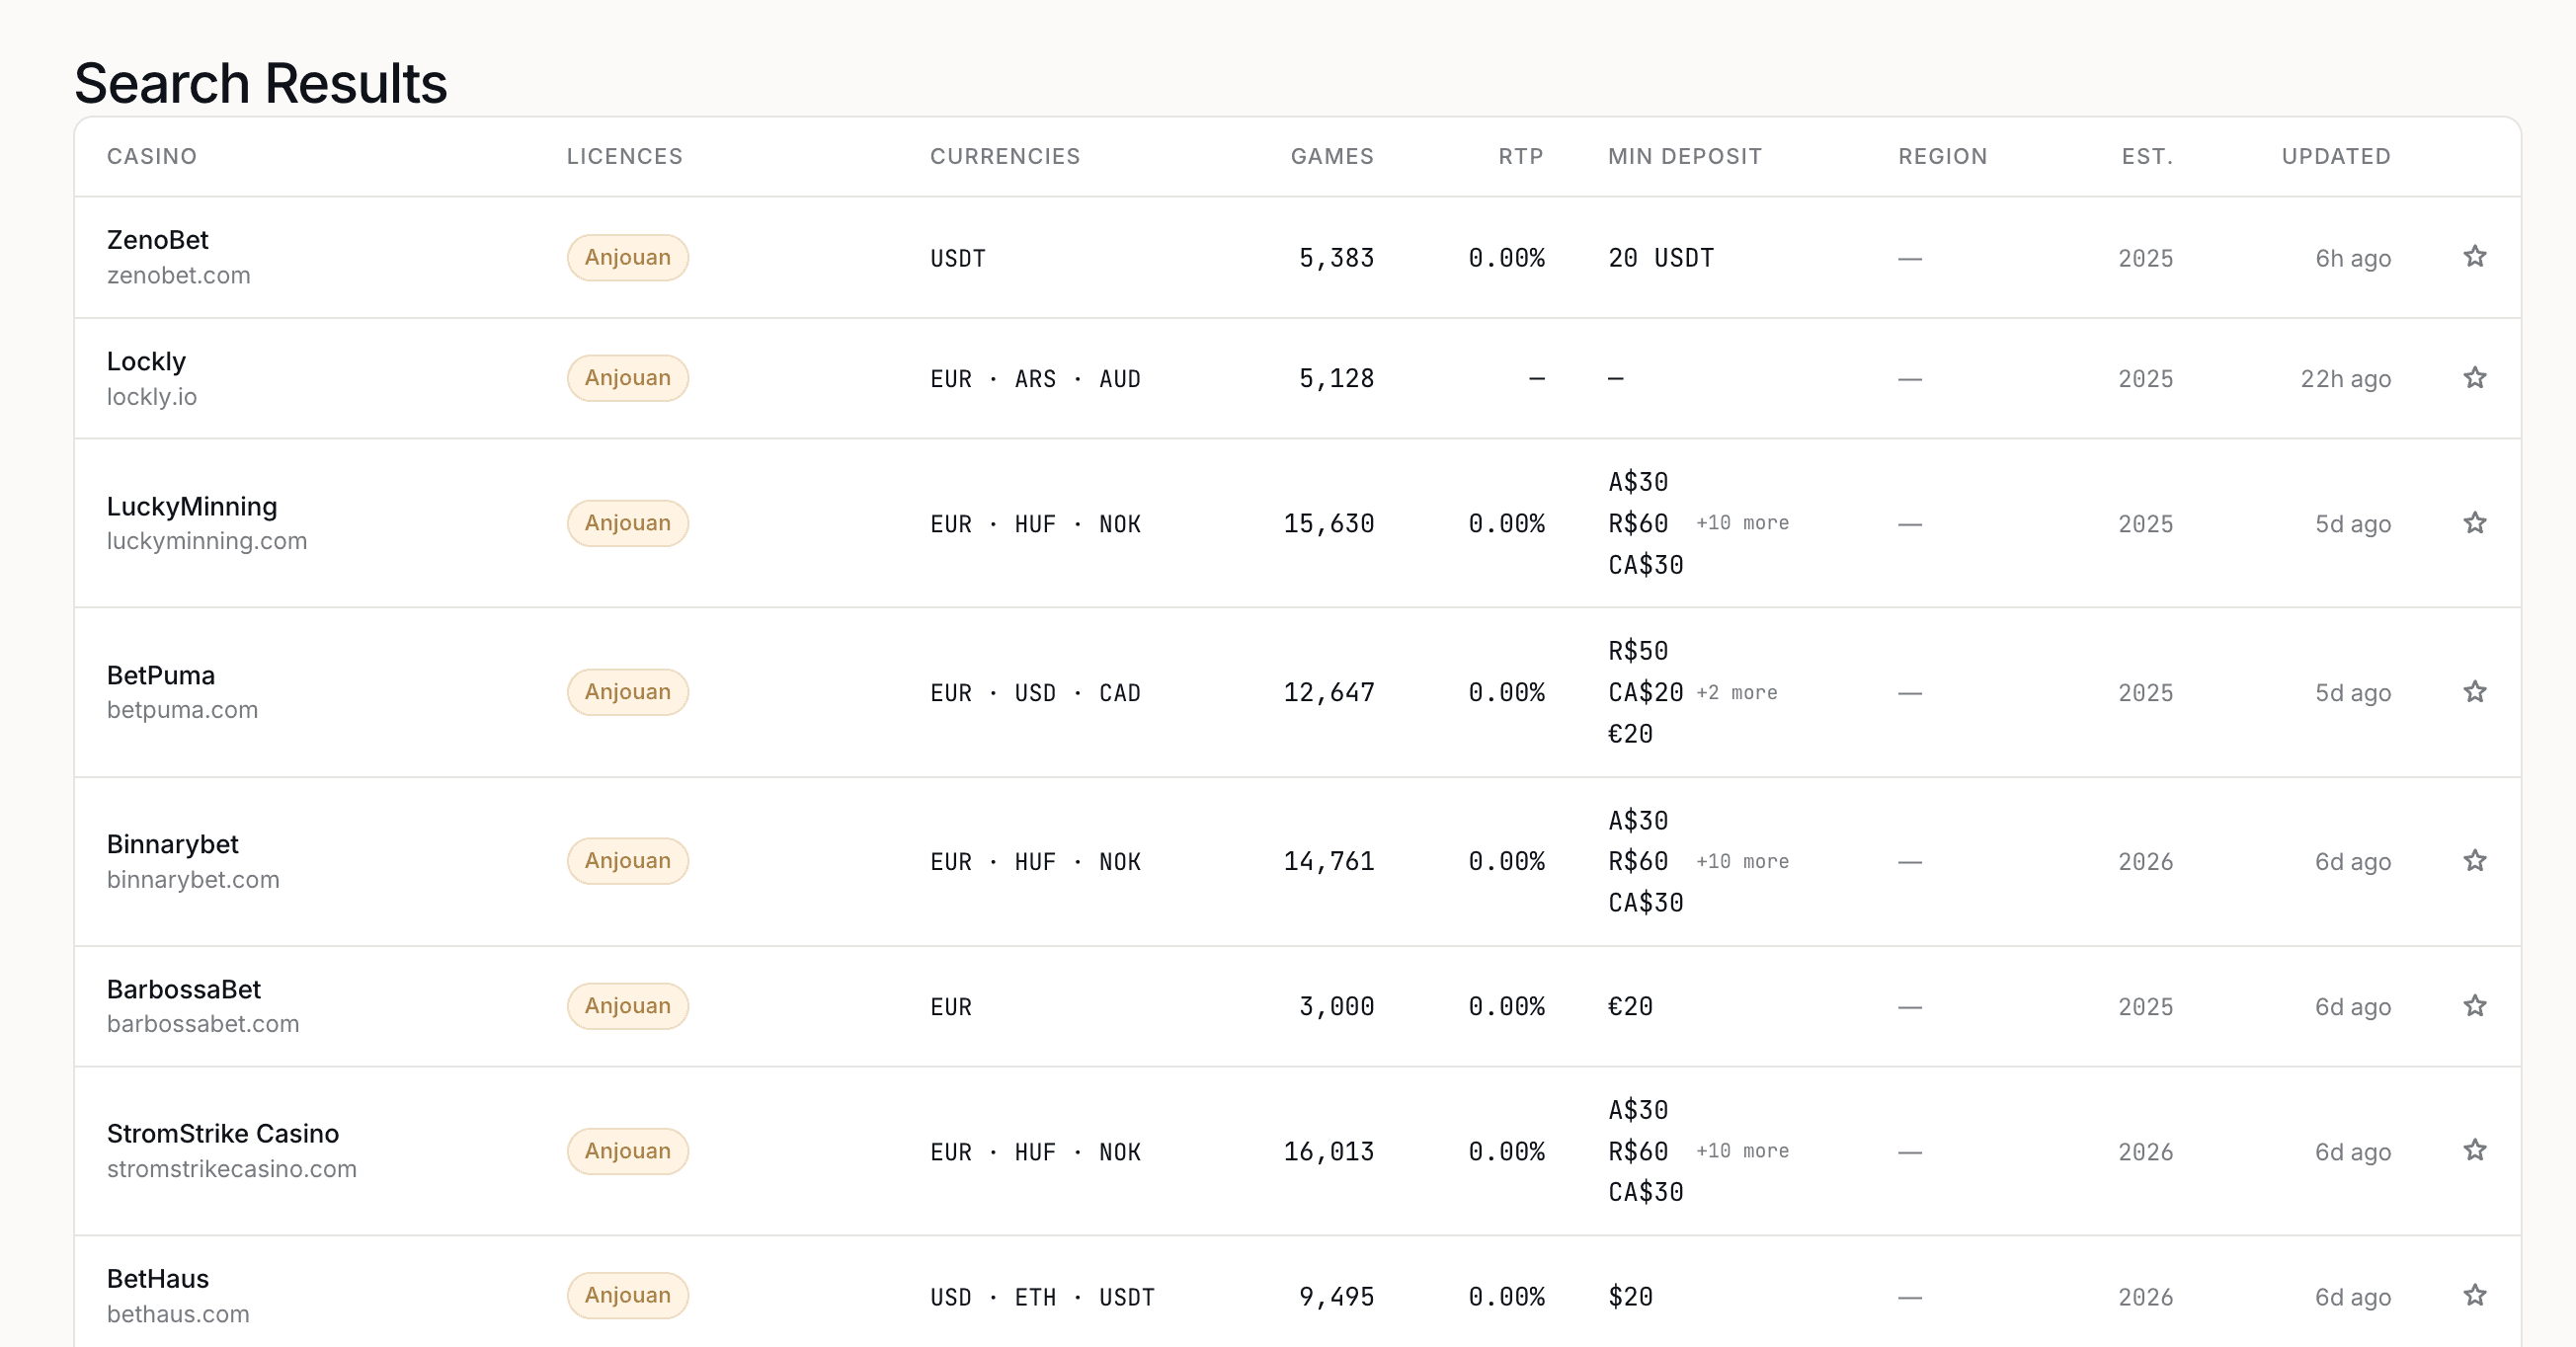2576x1347 pixels.
Task: Star the Lockly casino row
Action: point(2474,378)
